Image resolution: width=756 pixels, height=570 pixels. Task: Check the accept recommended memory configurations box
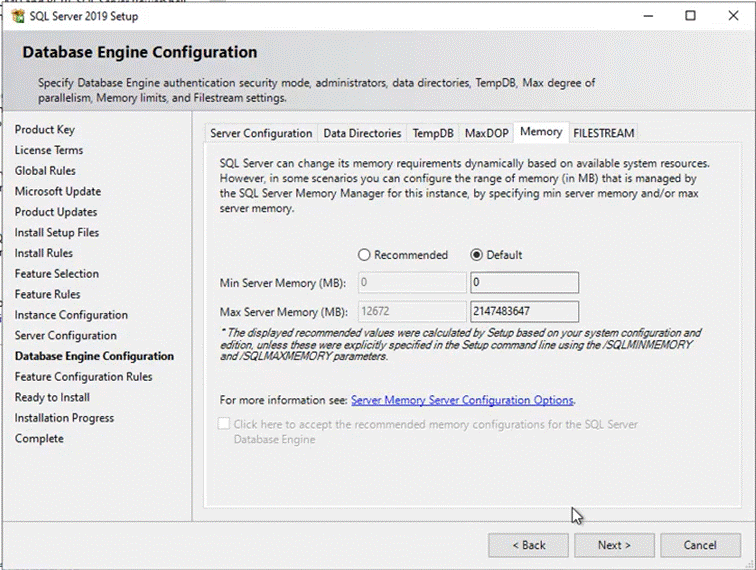(x=224, y=424)
